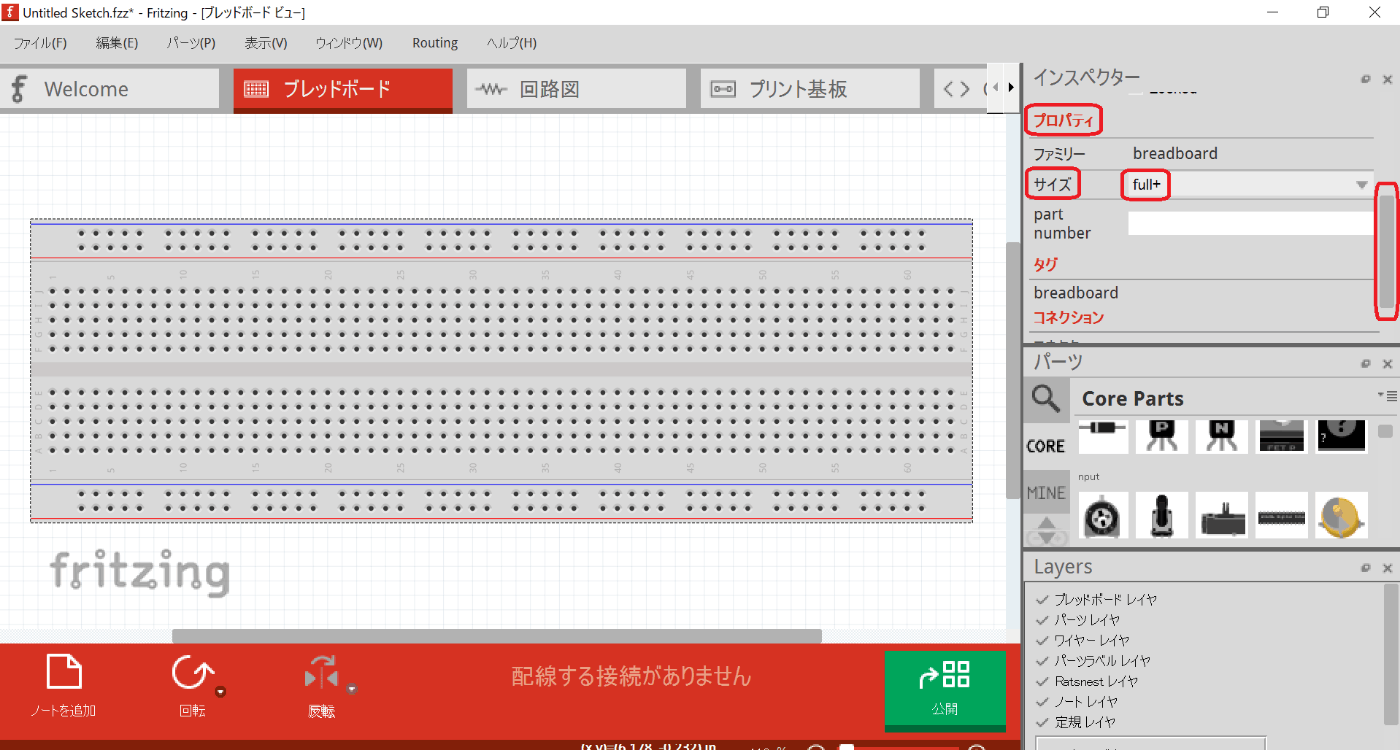Toggle パーツラベル レイヤ visibility

pos(1042,661)
